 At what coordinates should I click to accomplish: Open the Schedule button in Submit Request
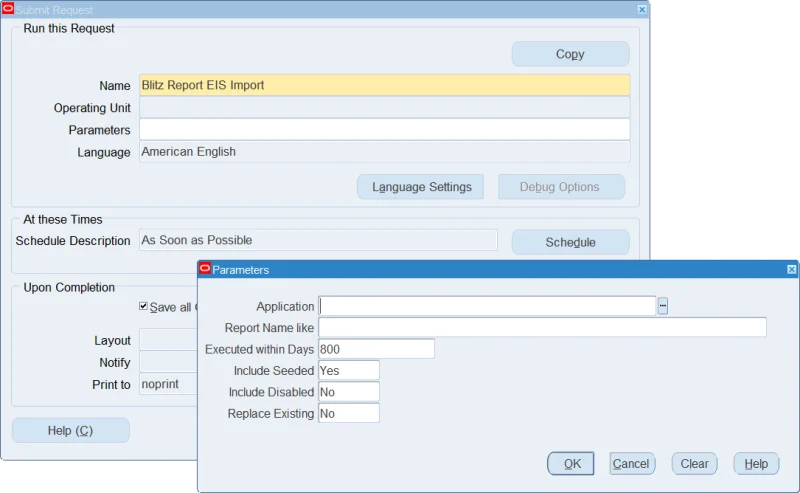pos(570,242)
